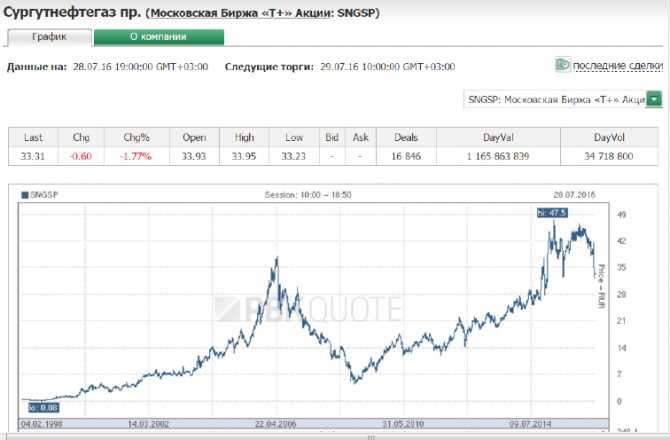Click the SNGSP legend color square
The width and height of the screenshot is (670, 440).
coord(25,195)
